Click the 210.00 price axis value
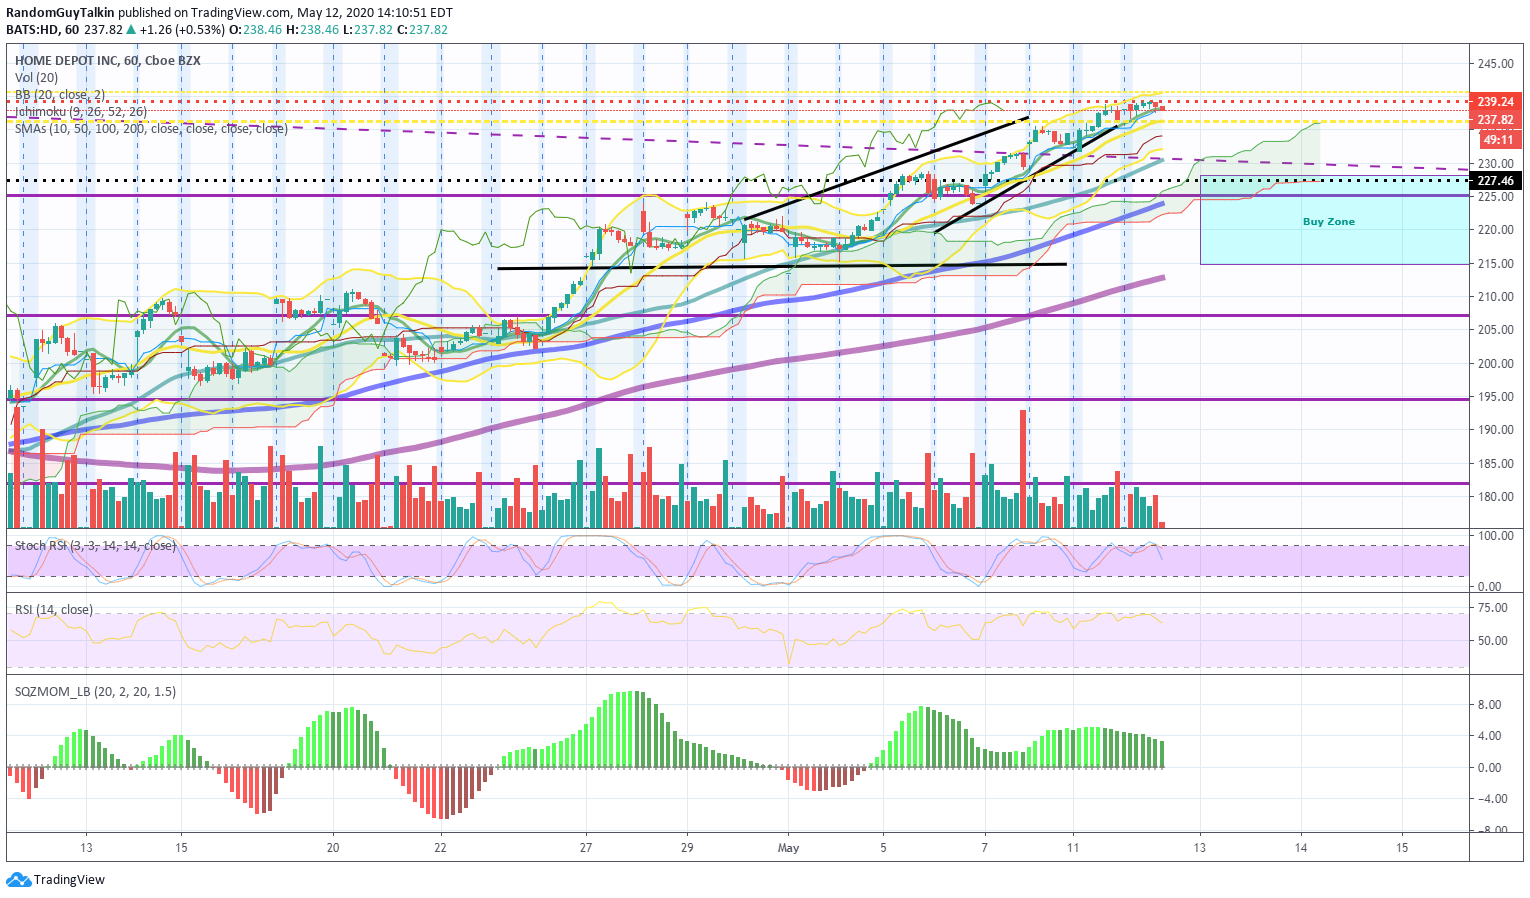Image resolution: width=1530 pixels, height=898 pixels. tap(1495, 297)
